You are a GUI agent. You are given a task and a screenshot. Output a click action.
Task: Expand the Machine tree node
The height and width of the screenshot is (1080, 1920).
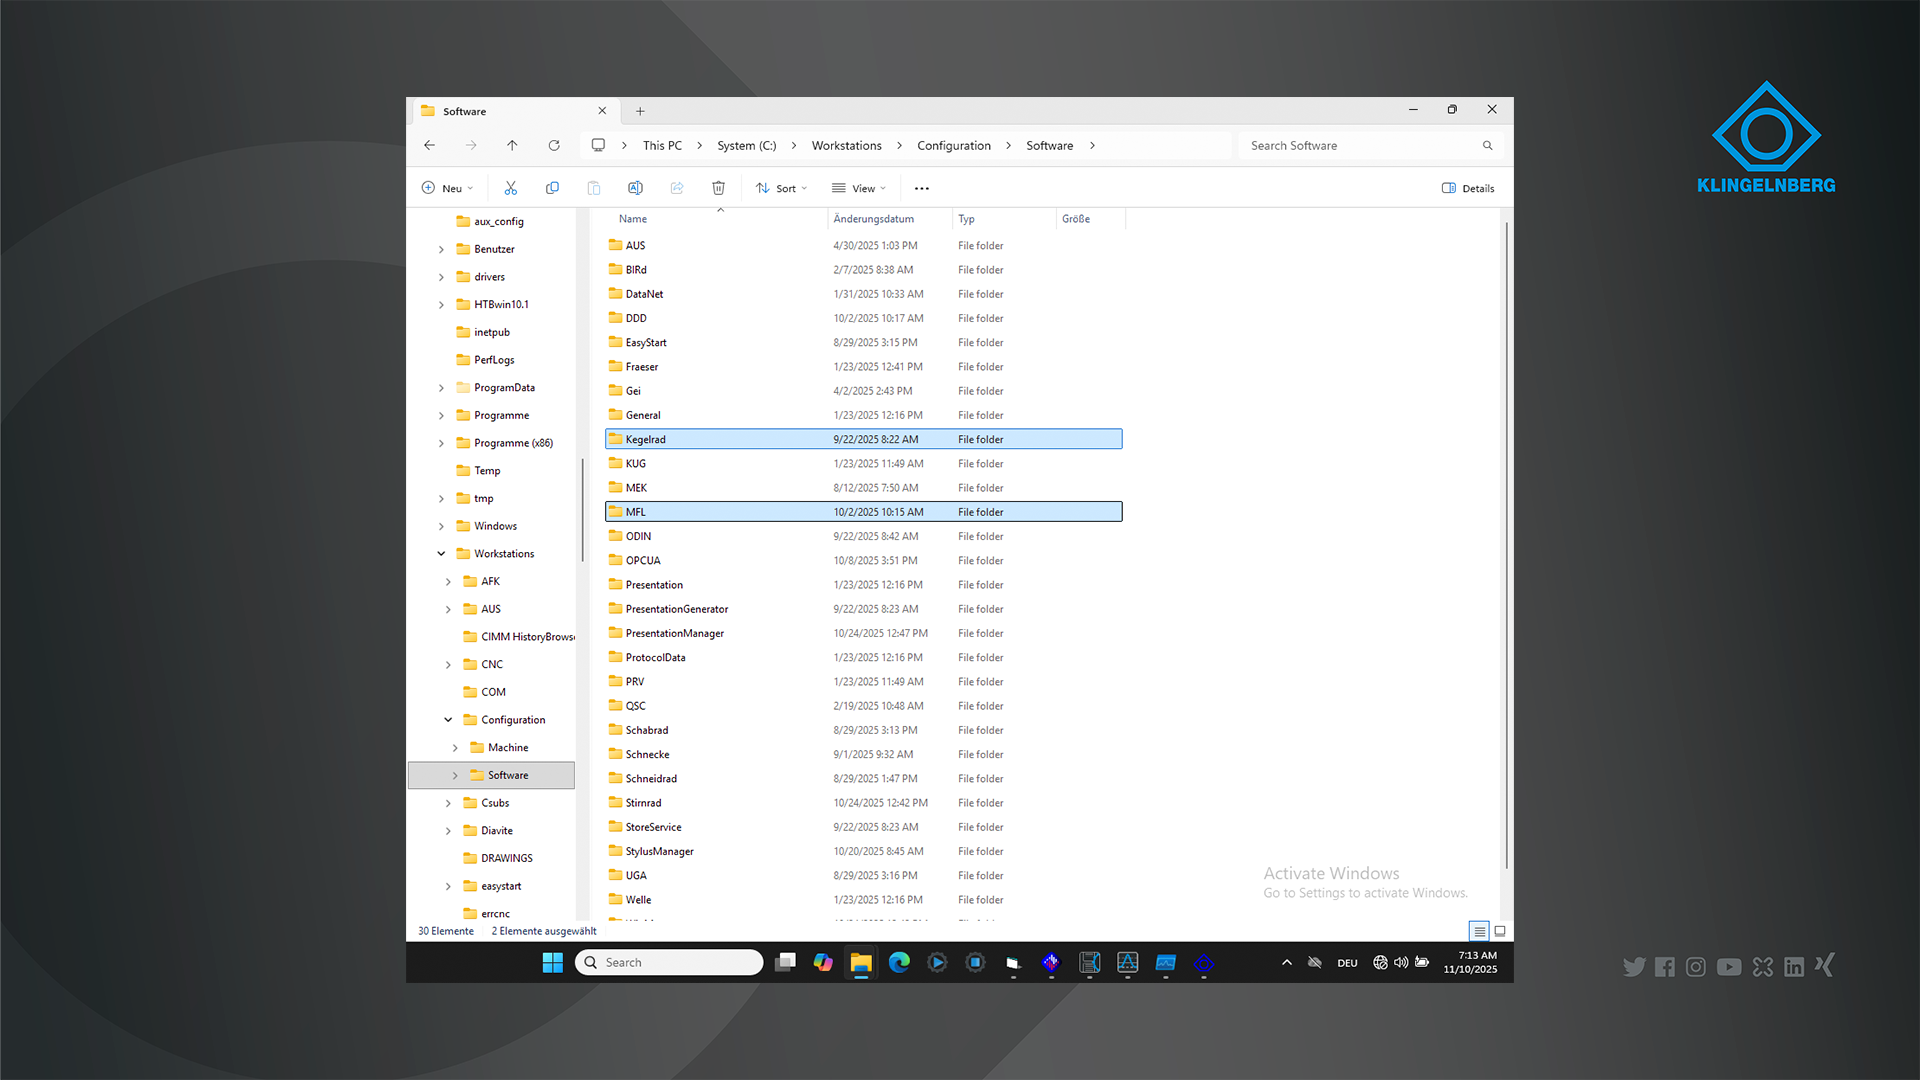(x=455, y=748)
